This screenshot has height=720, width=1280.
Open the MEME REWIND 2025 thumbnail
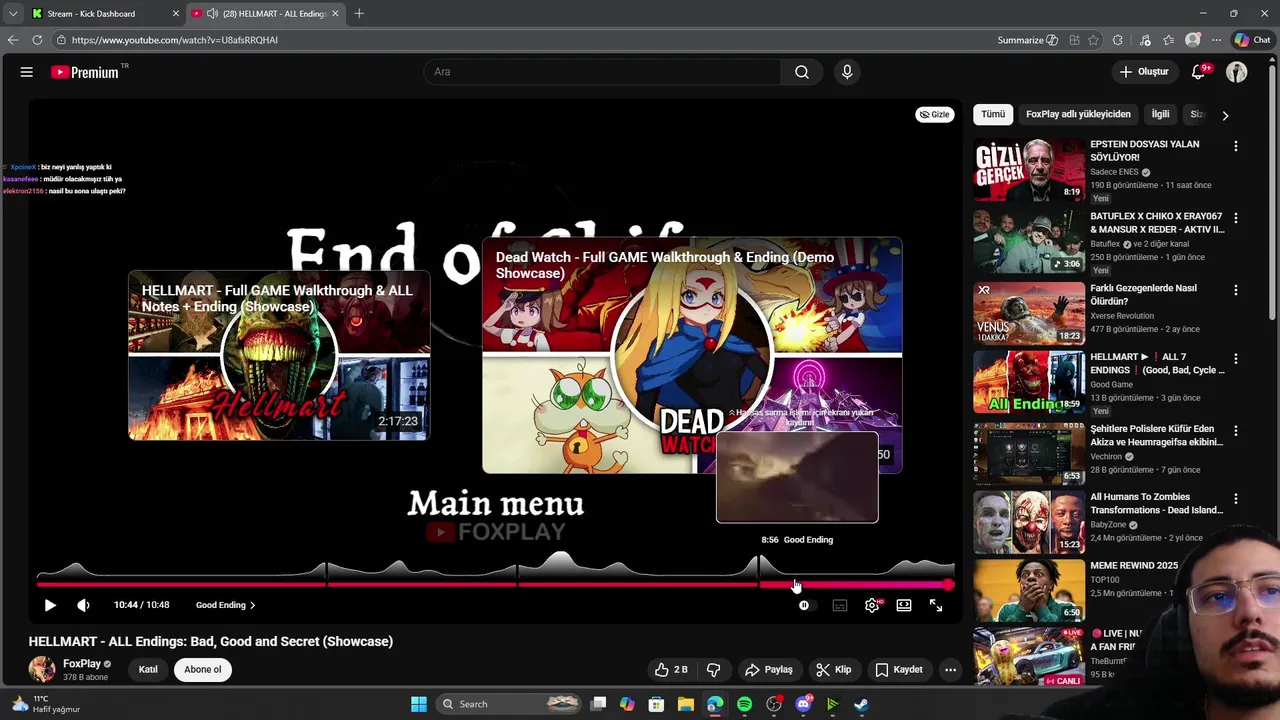pyautogui.click(x=1029, y=590)
